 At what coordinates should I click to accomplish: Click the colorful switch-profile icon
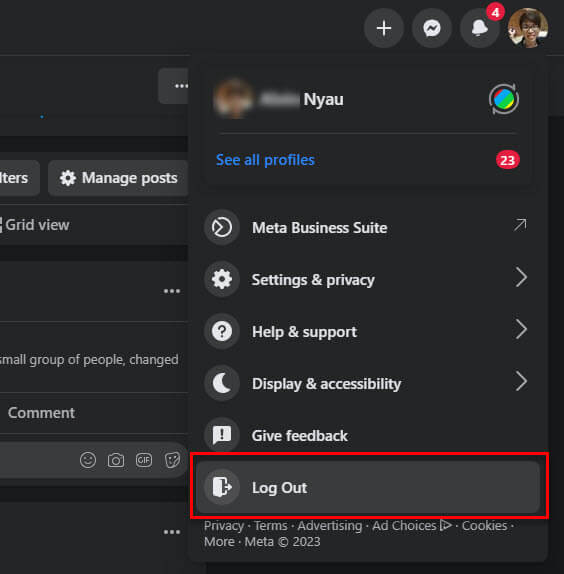pyautogui.click(x=504, y=99)
